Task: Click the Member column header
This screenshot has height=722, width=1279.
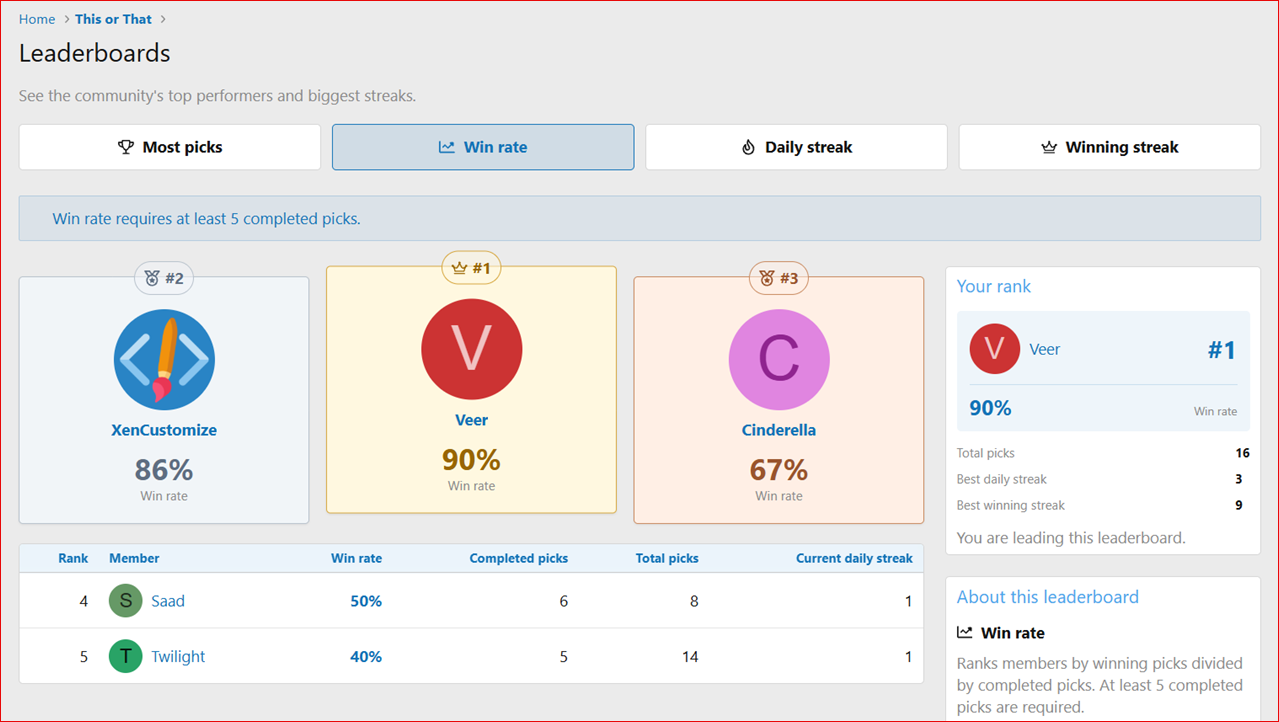Action: pyautogui.click(x=134, y=558)
